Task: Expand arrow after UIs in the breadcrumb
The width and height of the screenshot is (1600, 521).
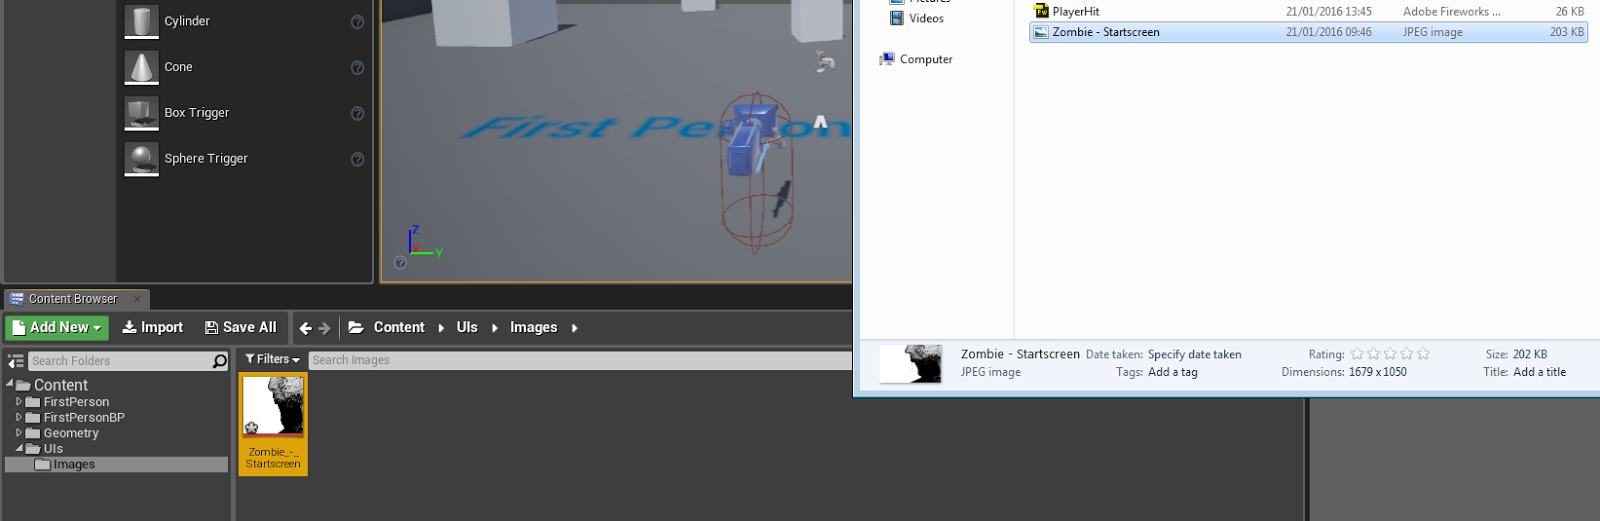Action: point(494,328)
